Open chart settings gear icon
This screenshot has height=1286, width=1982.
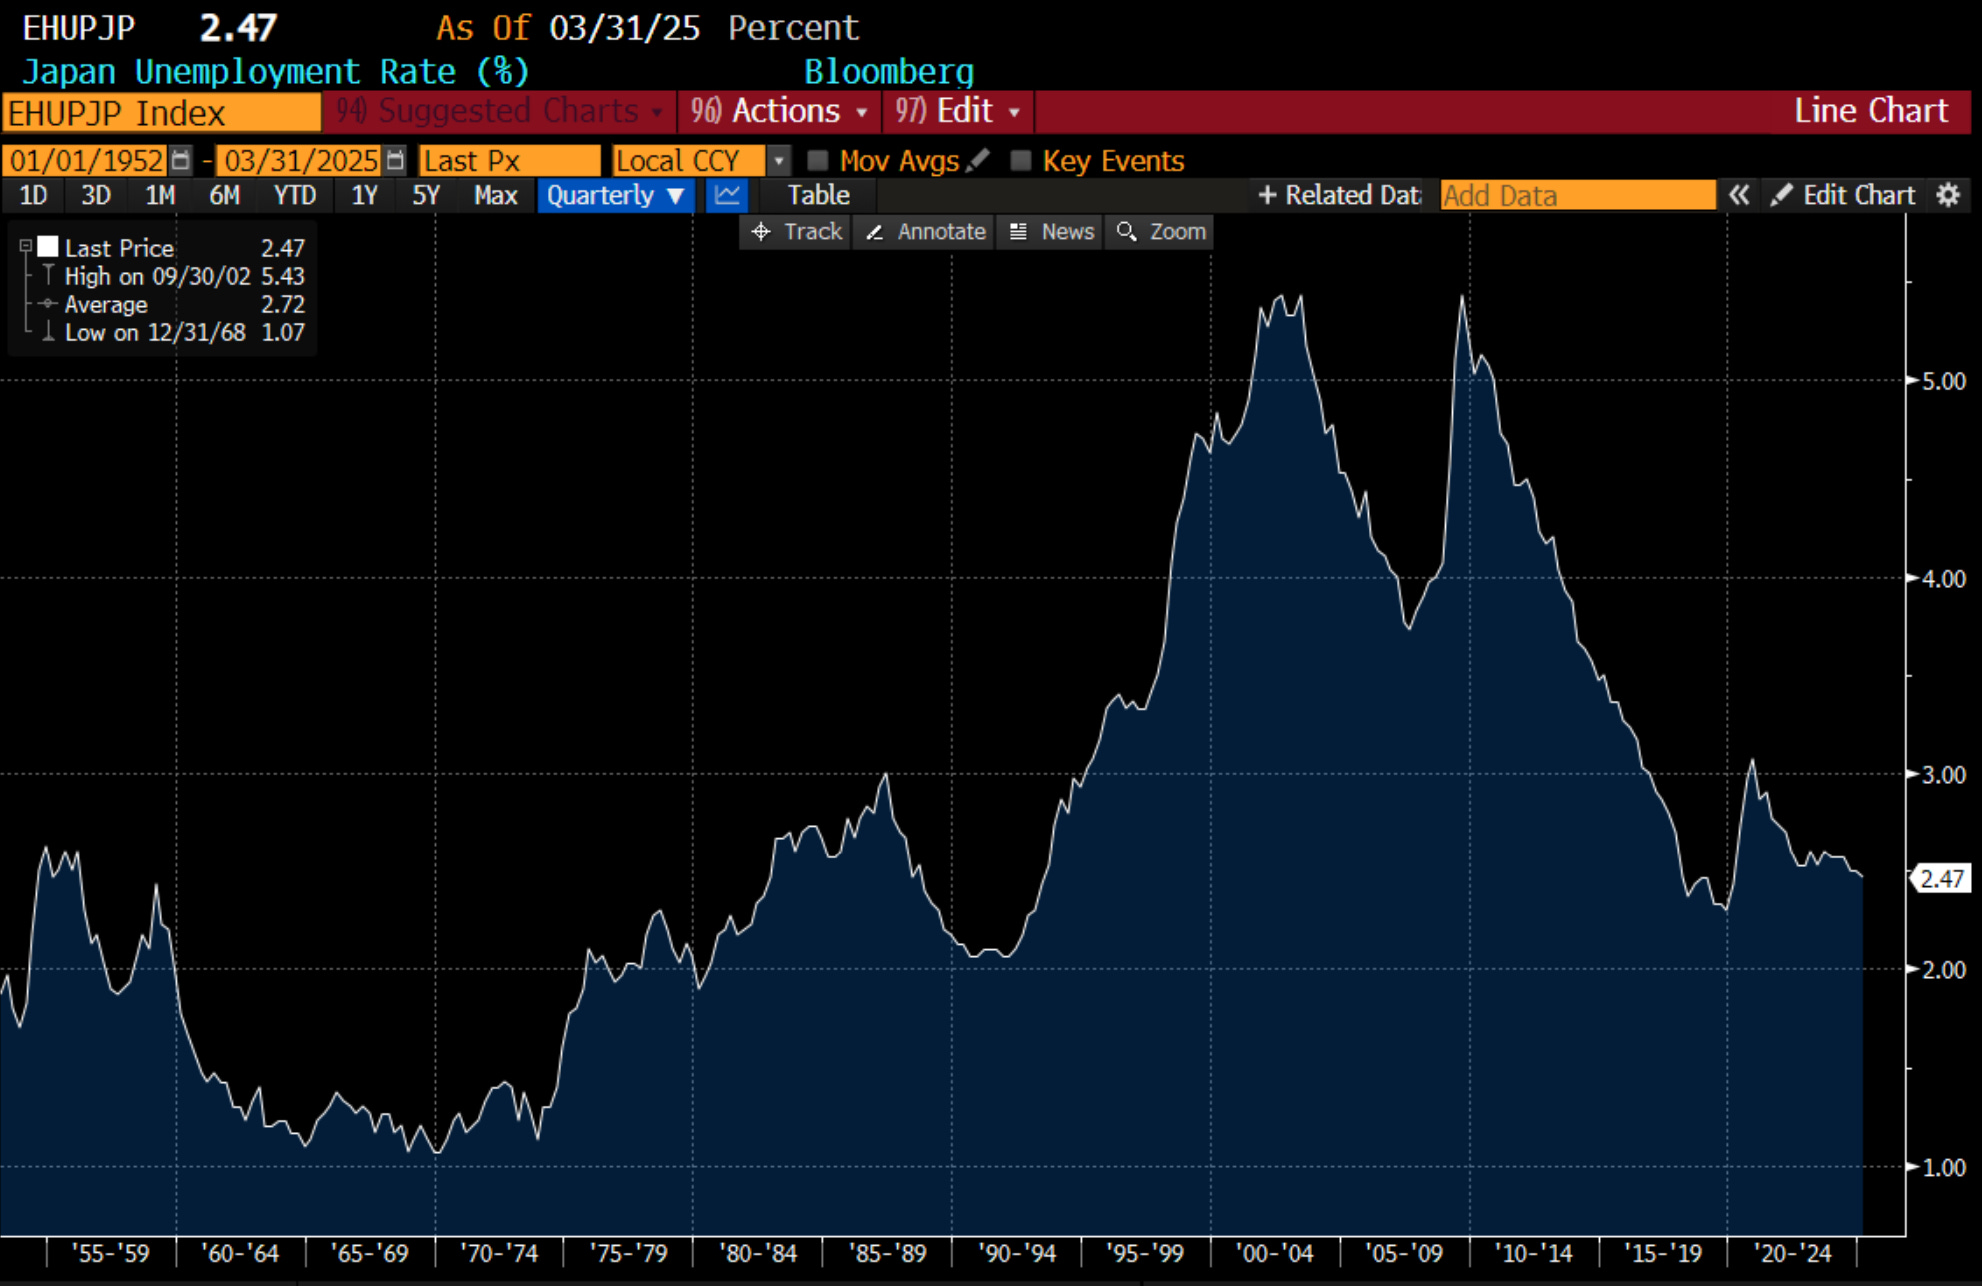tap(1948, 195)
